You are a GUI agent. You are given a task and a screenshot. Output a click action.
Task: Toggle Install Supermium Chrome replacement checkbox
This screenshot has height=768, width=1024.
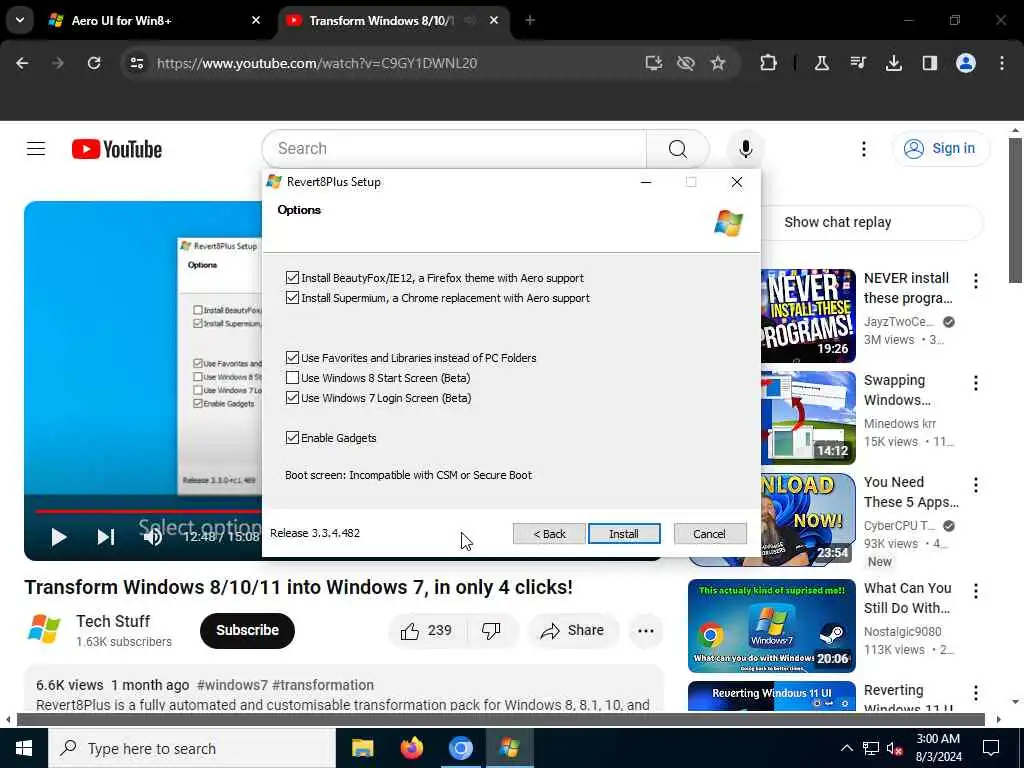tap(293, 298)
